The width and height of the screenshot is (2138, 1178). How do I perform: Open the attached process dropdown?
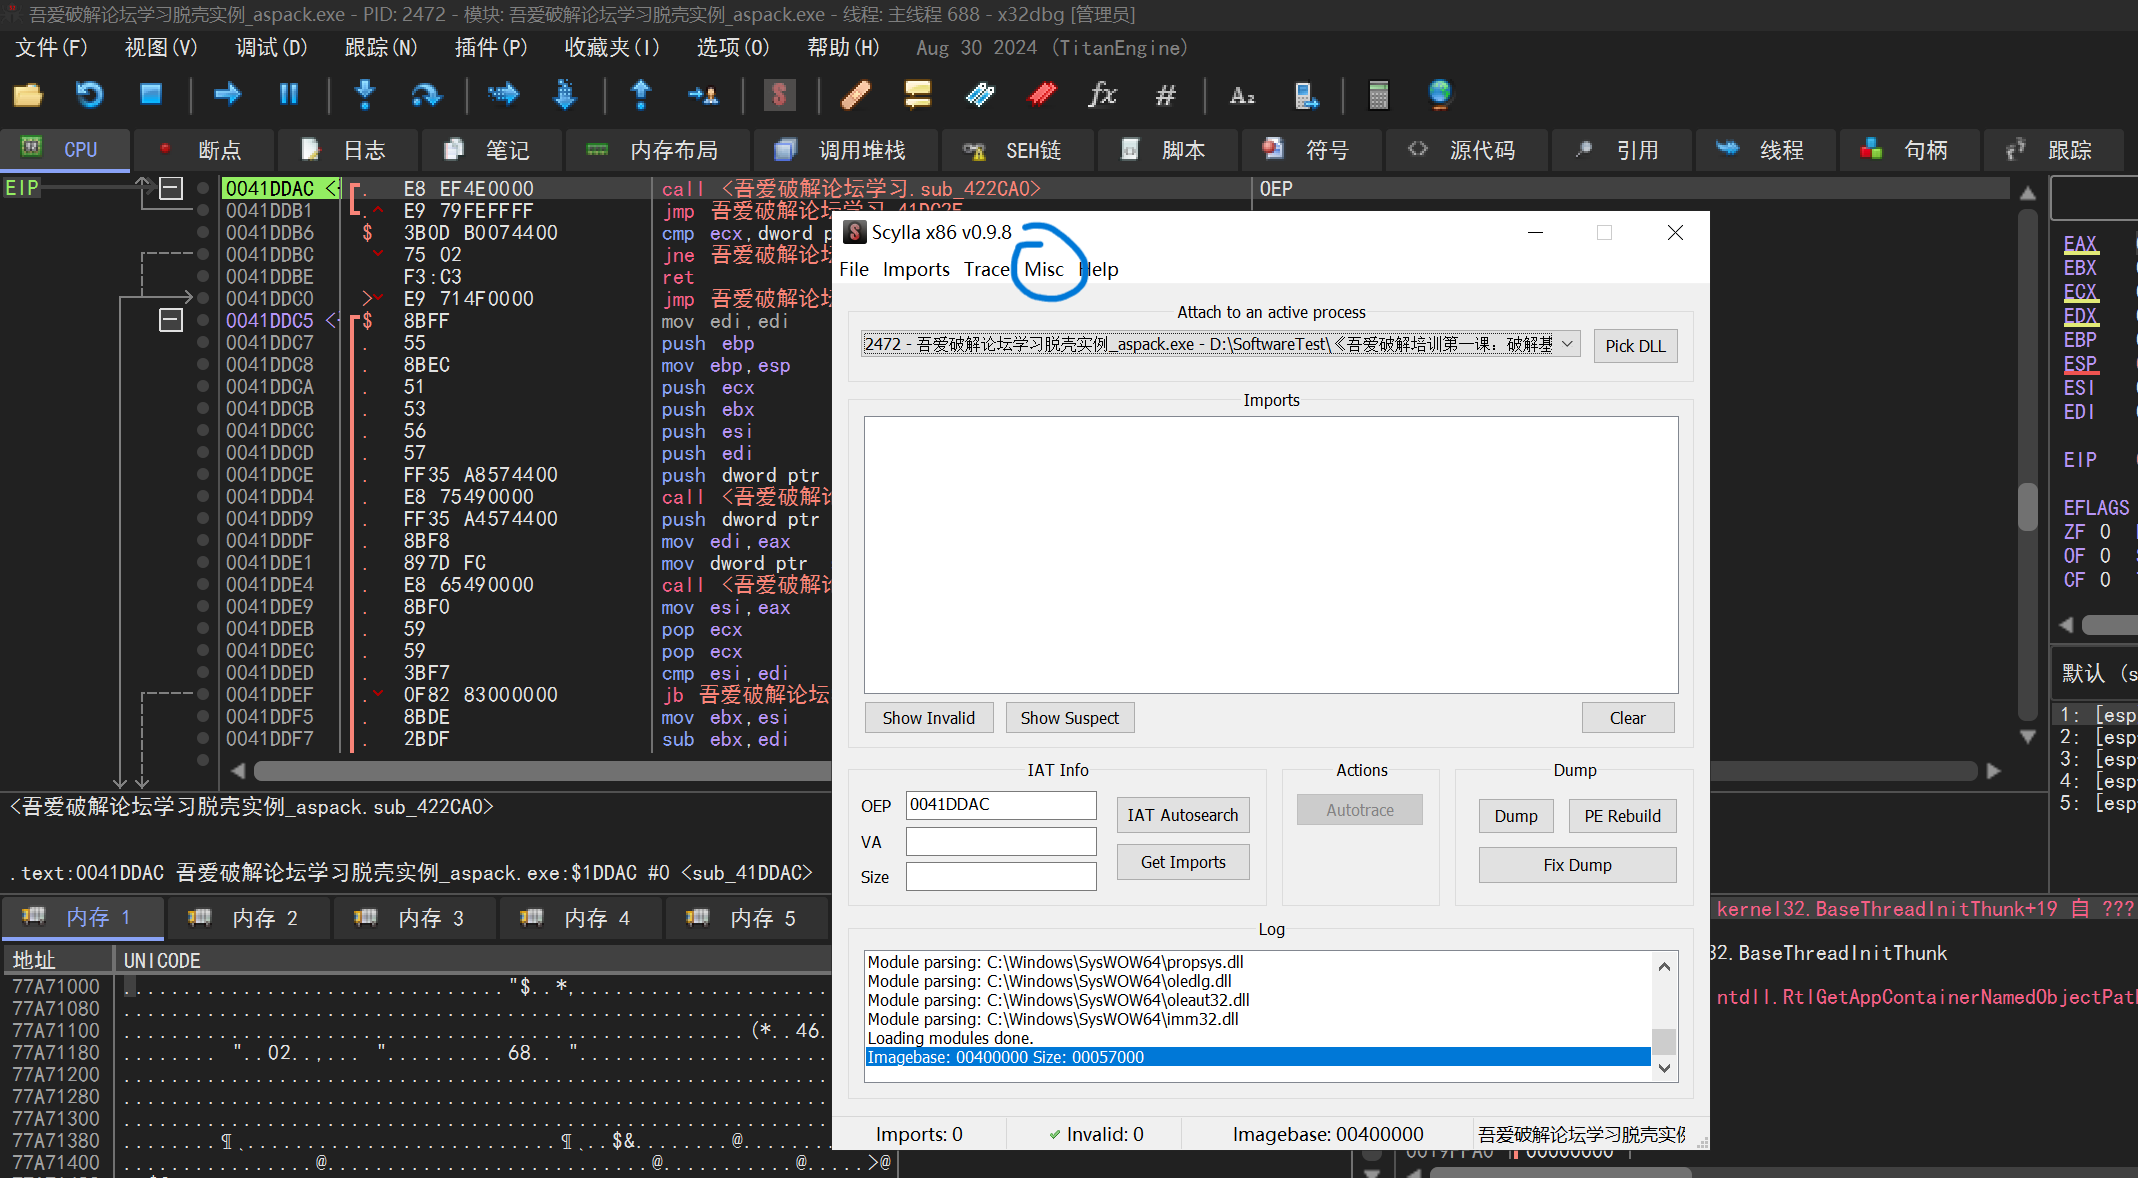tap(1567, 345)
